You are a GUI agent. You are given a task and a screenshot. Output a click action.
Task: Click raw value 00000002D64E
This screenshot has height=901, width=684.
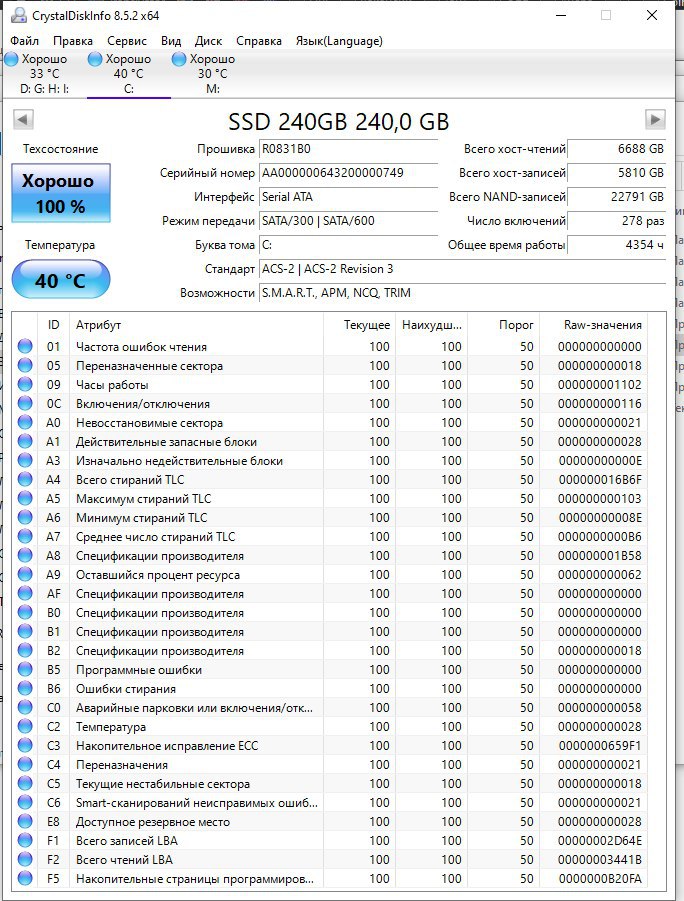(x=600, y=841)
